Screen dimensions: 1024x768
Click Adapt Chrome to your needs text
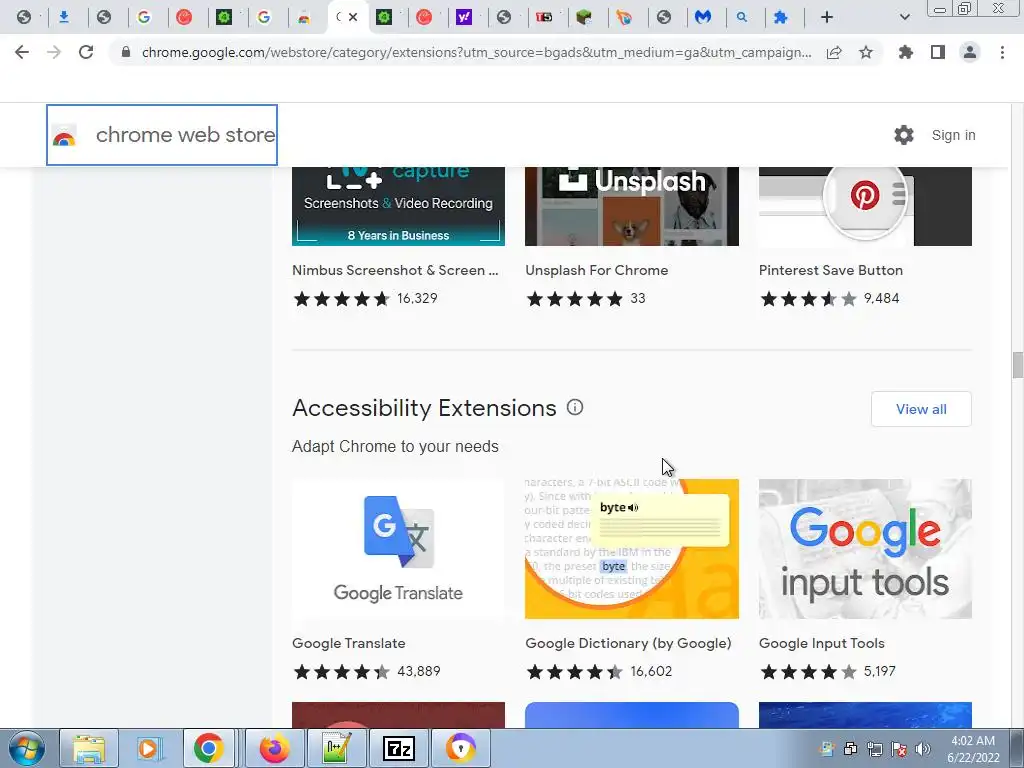(x=395, y=447)
